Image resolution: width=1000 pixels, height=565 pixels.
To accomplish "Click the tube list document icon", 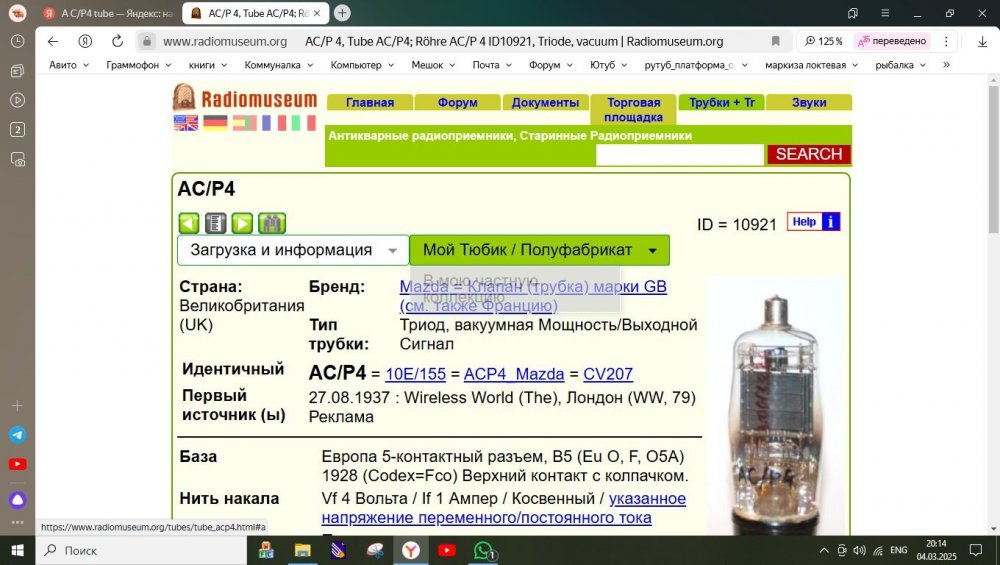I will 215,223.
